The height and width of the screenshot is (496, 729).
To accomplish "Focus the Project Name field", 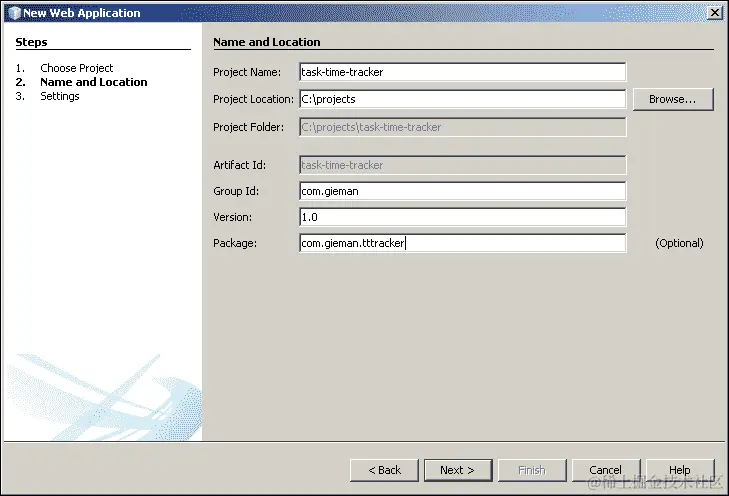I will coord(463,72).
